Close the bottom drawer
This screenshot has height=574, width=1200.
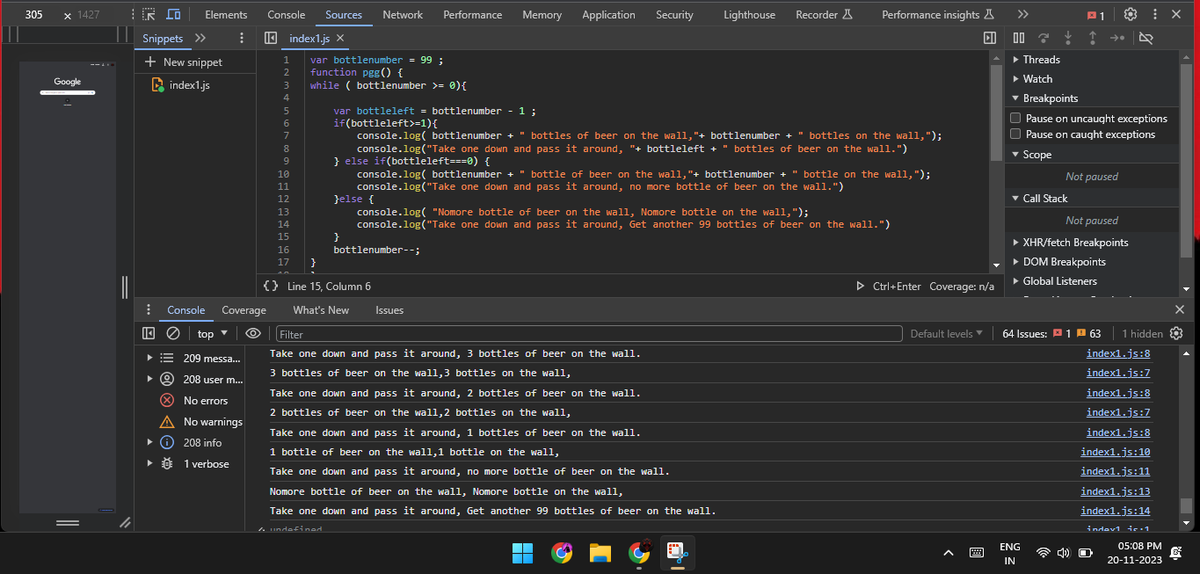1179,310
